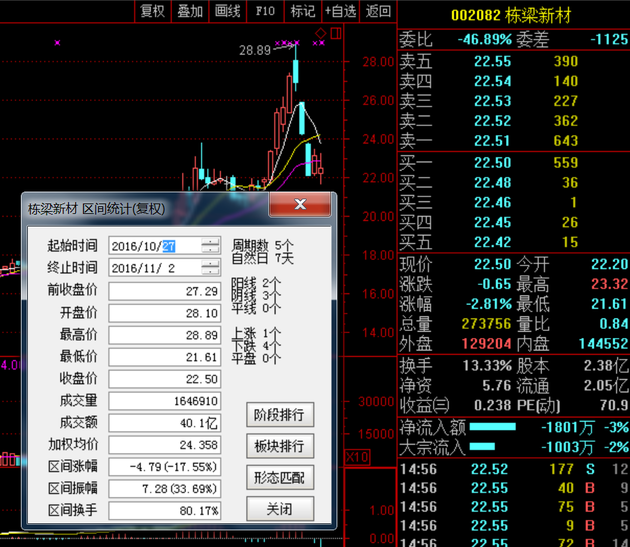Click the 关闭 button
This screenshot has width=630, height=547.
coord(280,509)
